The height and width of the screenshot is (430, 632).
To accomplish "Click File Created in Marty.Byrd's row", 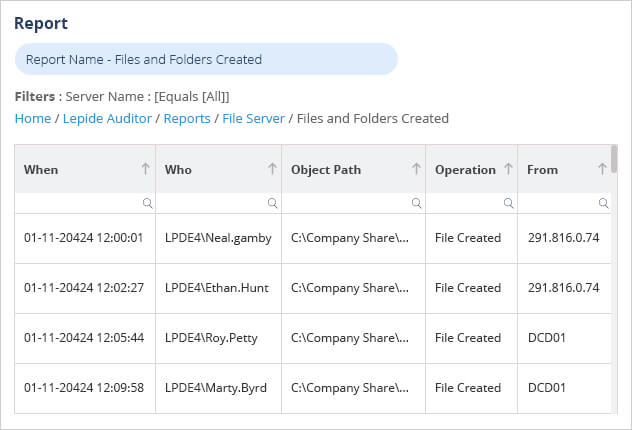I will (x=468, y=388).
